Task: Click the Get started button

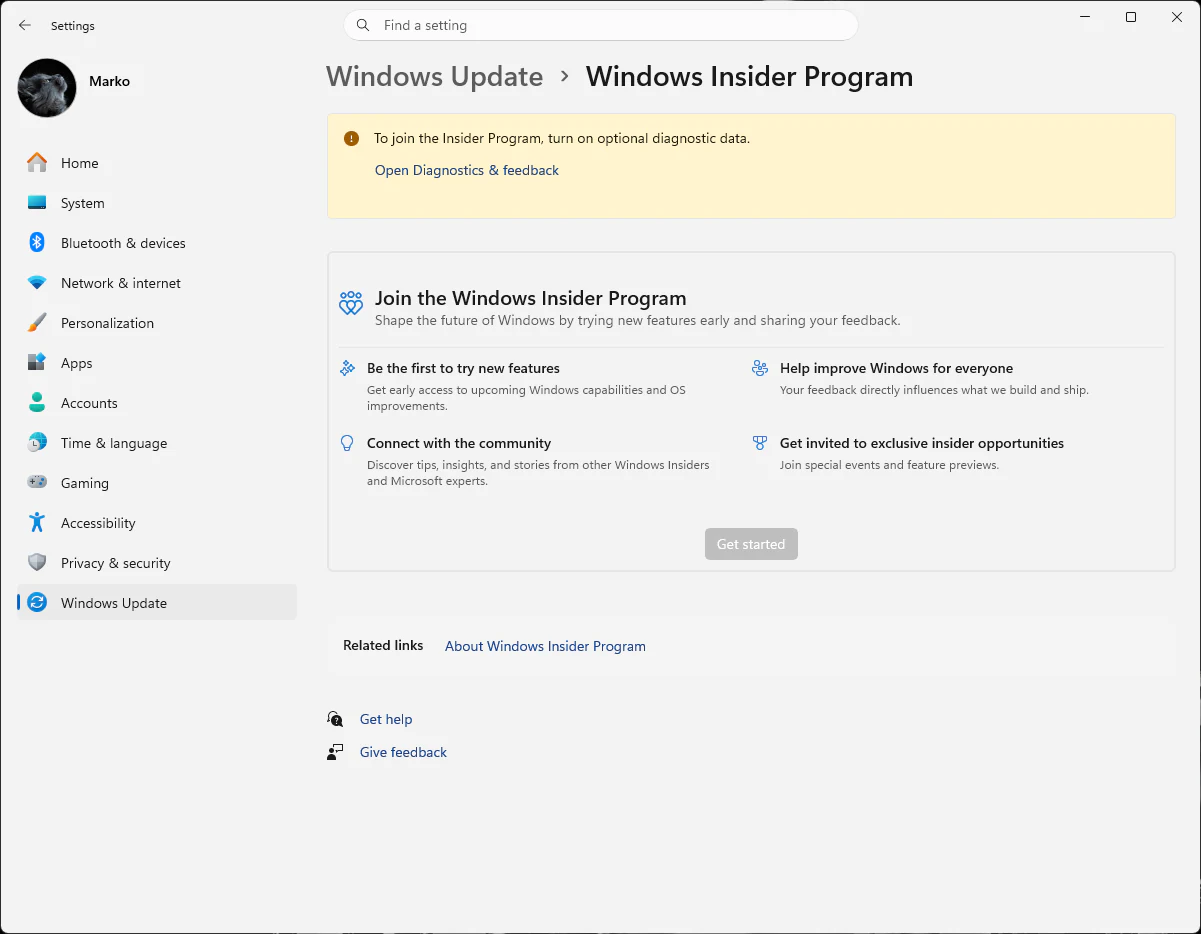Action: (x=751, y=544)
